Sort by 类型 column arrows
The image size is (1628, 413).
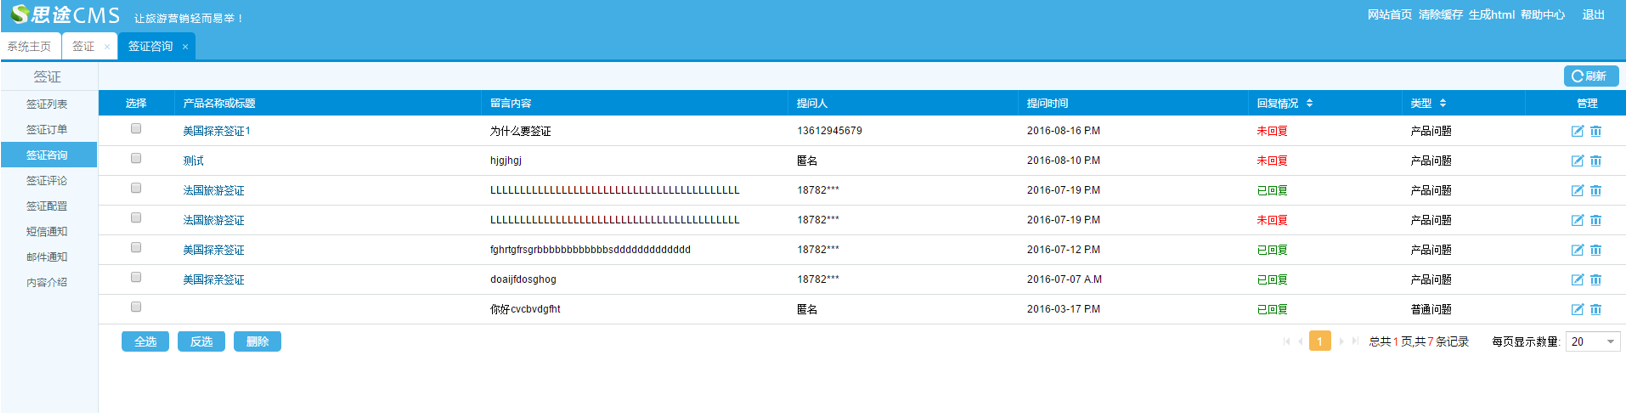click(x=1442, y=103)
